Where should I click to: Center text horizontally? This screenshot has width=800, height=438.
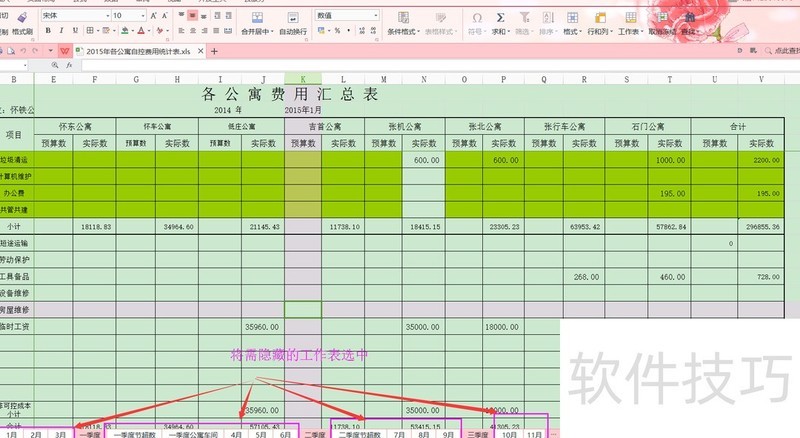click(x=192, y=31)
